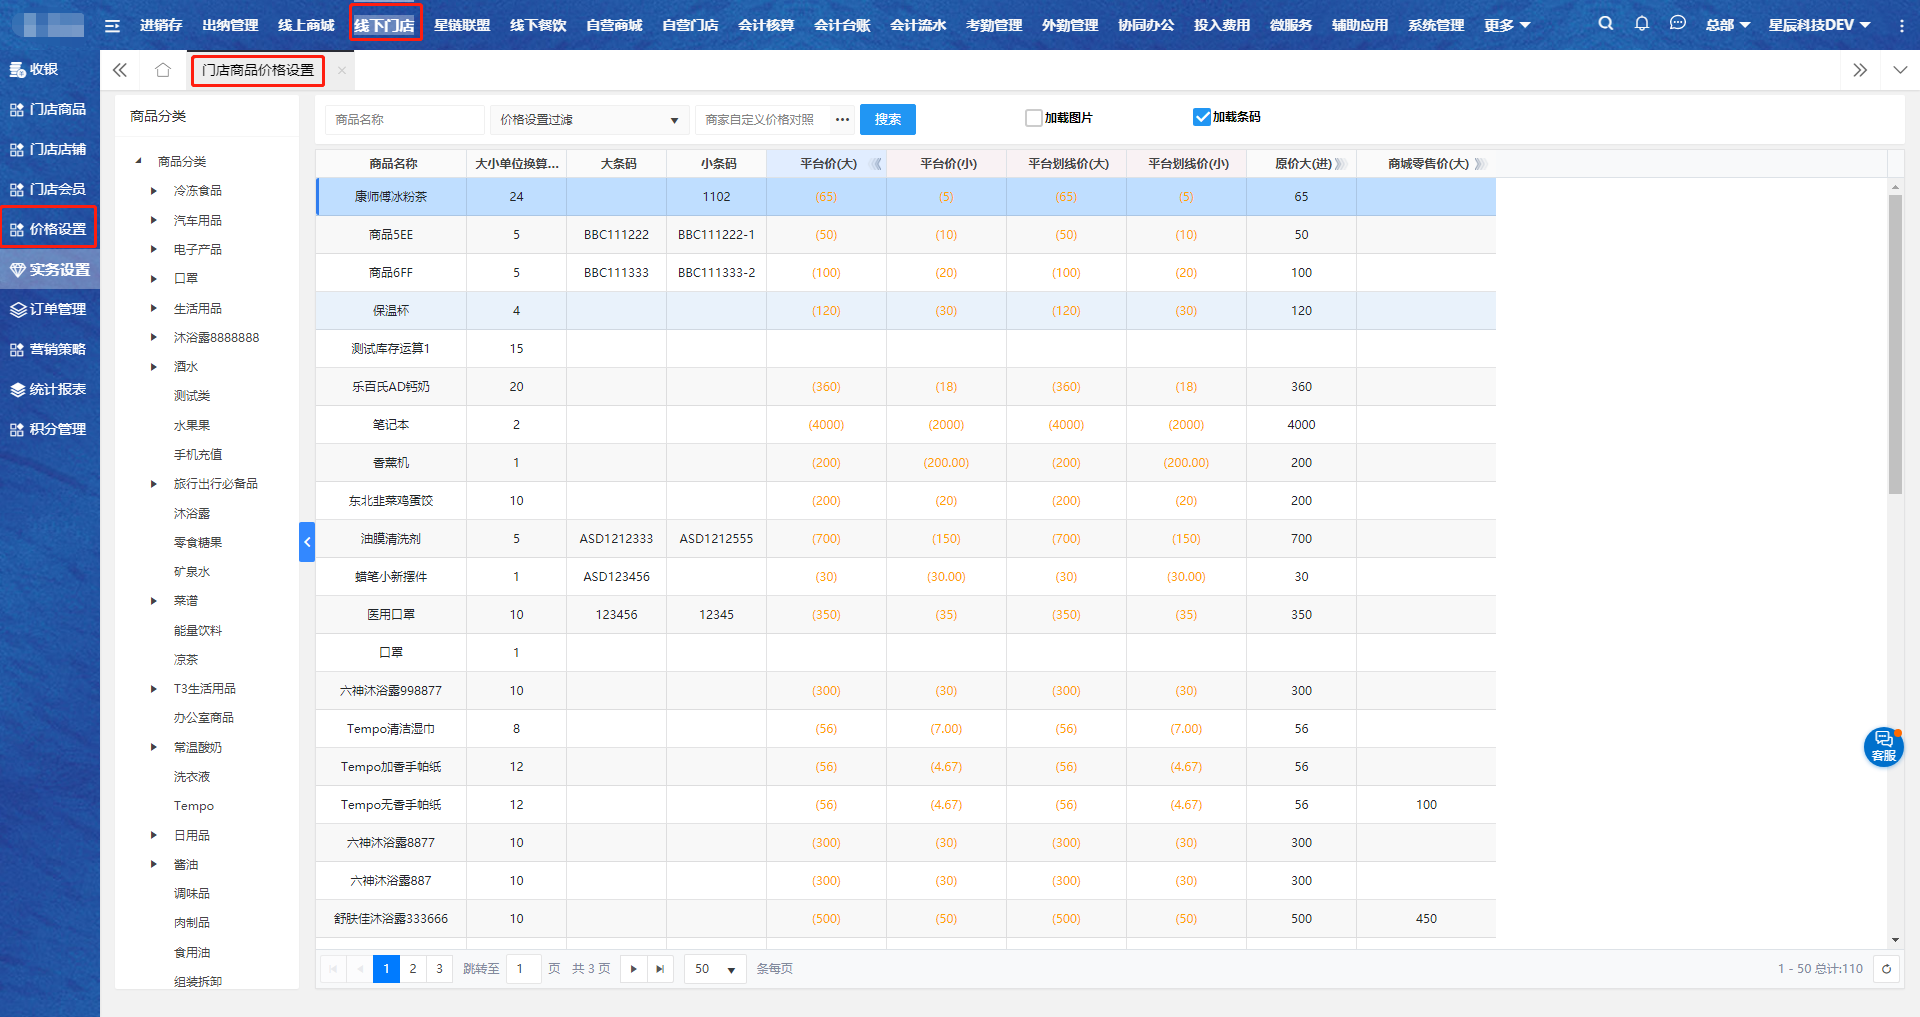
Task: Open the 价格设置过滤 dropdown
Action: [588, 120]
